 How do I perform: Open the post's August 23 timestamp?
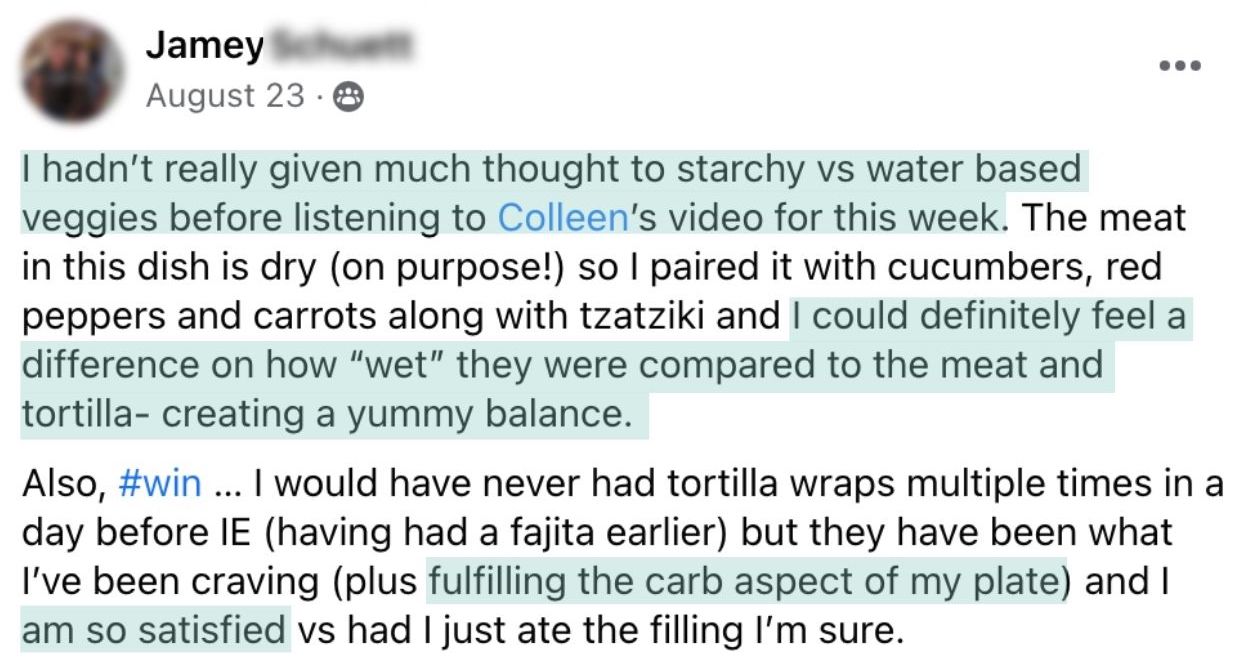pyautogui.click(x=224, y=96)
